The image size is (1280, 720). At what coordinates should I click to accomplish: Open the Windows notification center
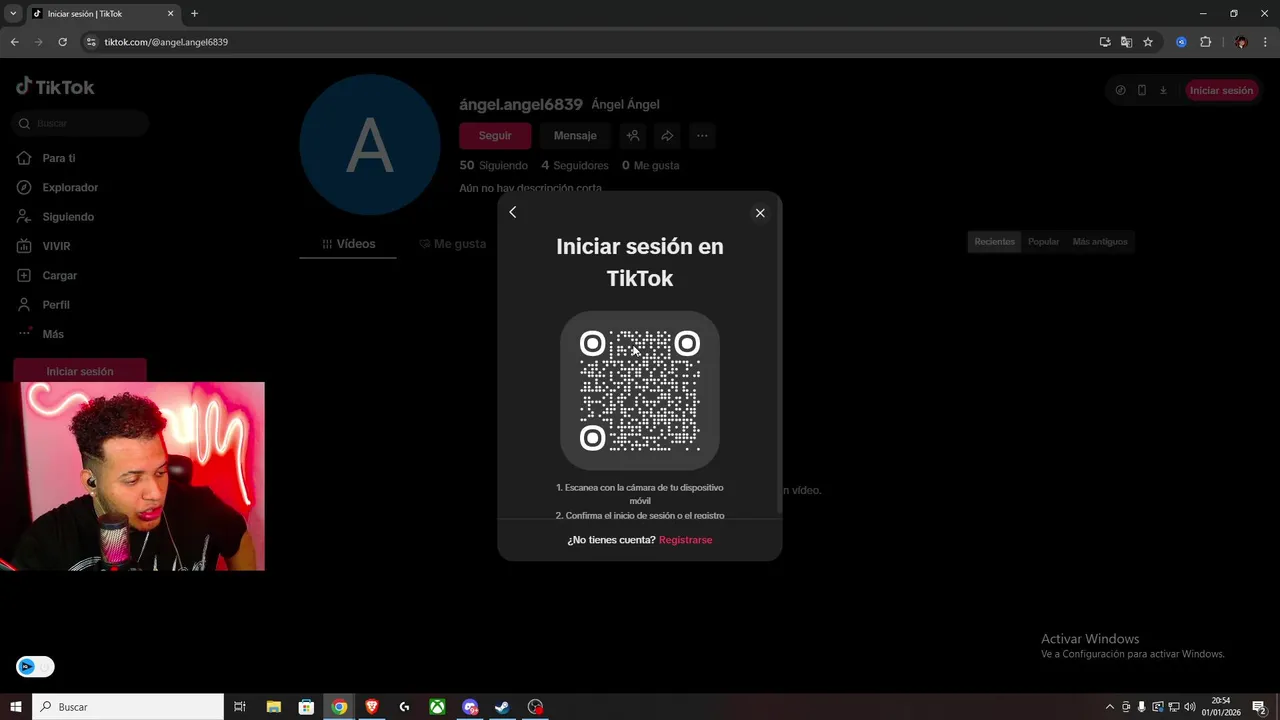coord(1260,707)
